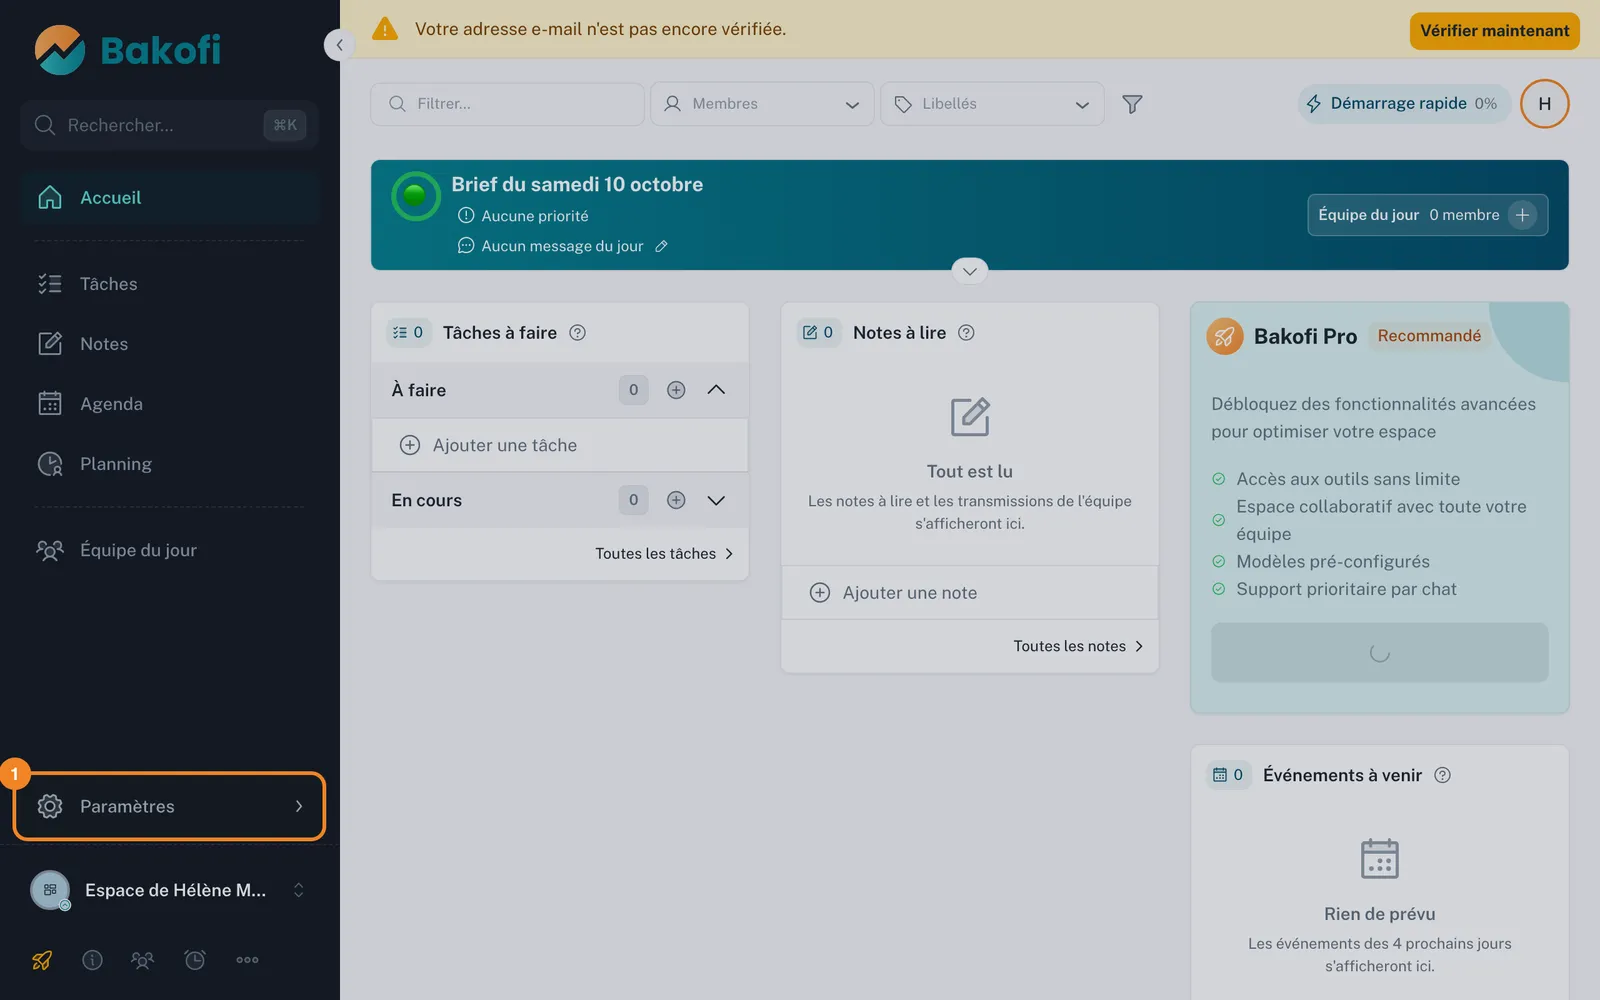Add a task in À faire section
1600x1000 pixels.
[x=676, y=390]
